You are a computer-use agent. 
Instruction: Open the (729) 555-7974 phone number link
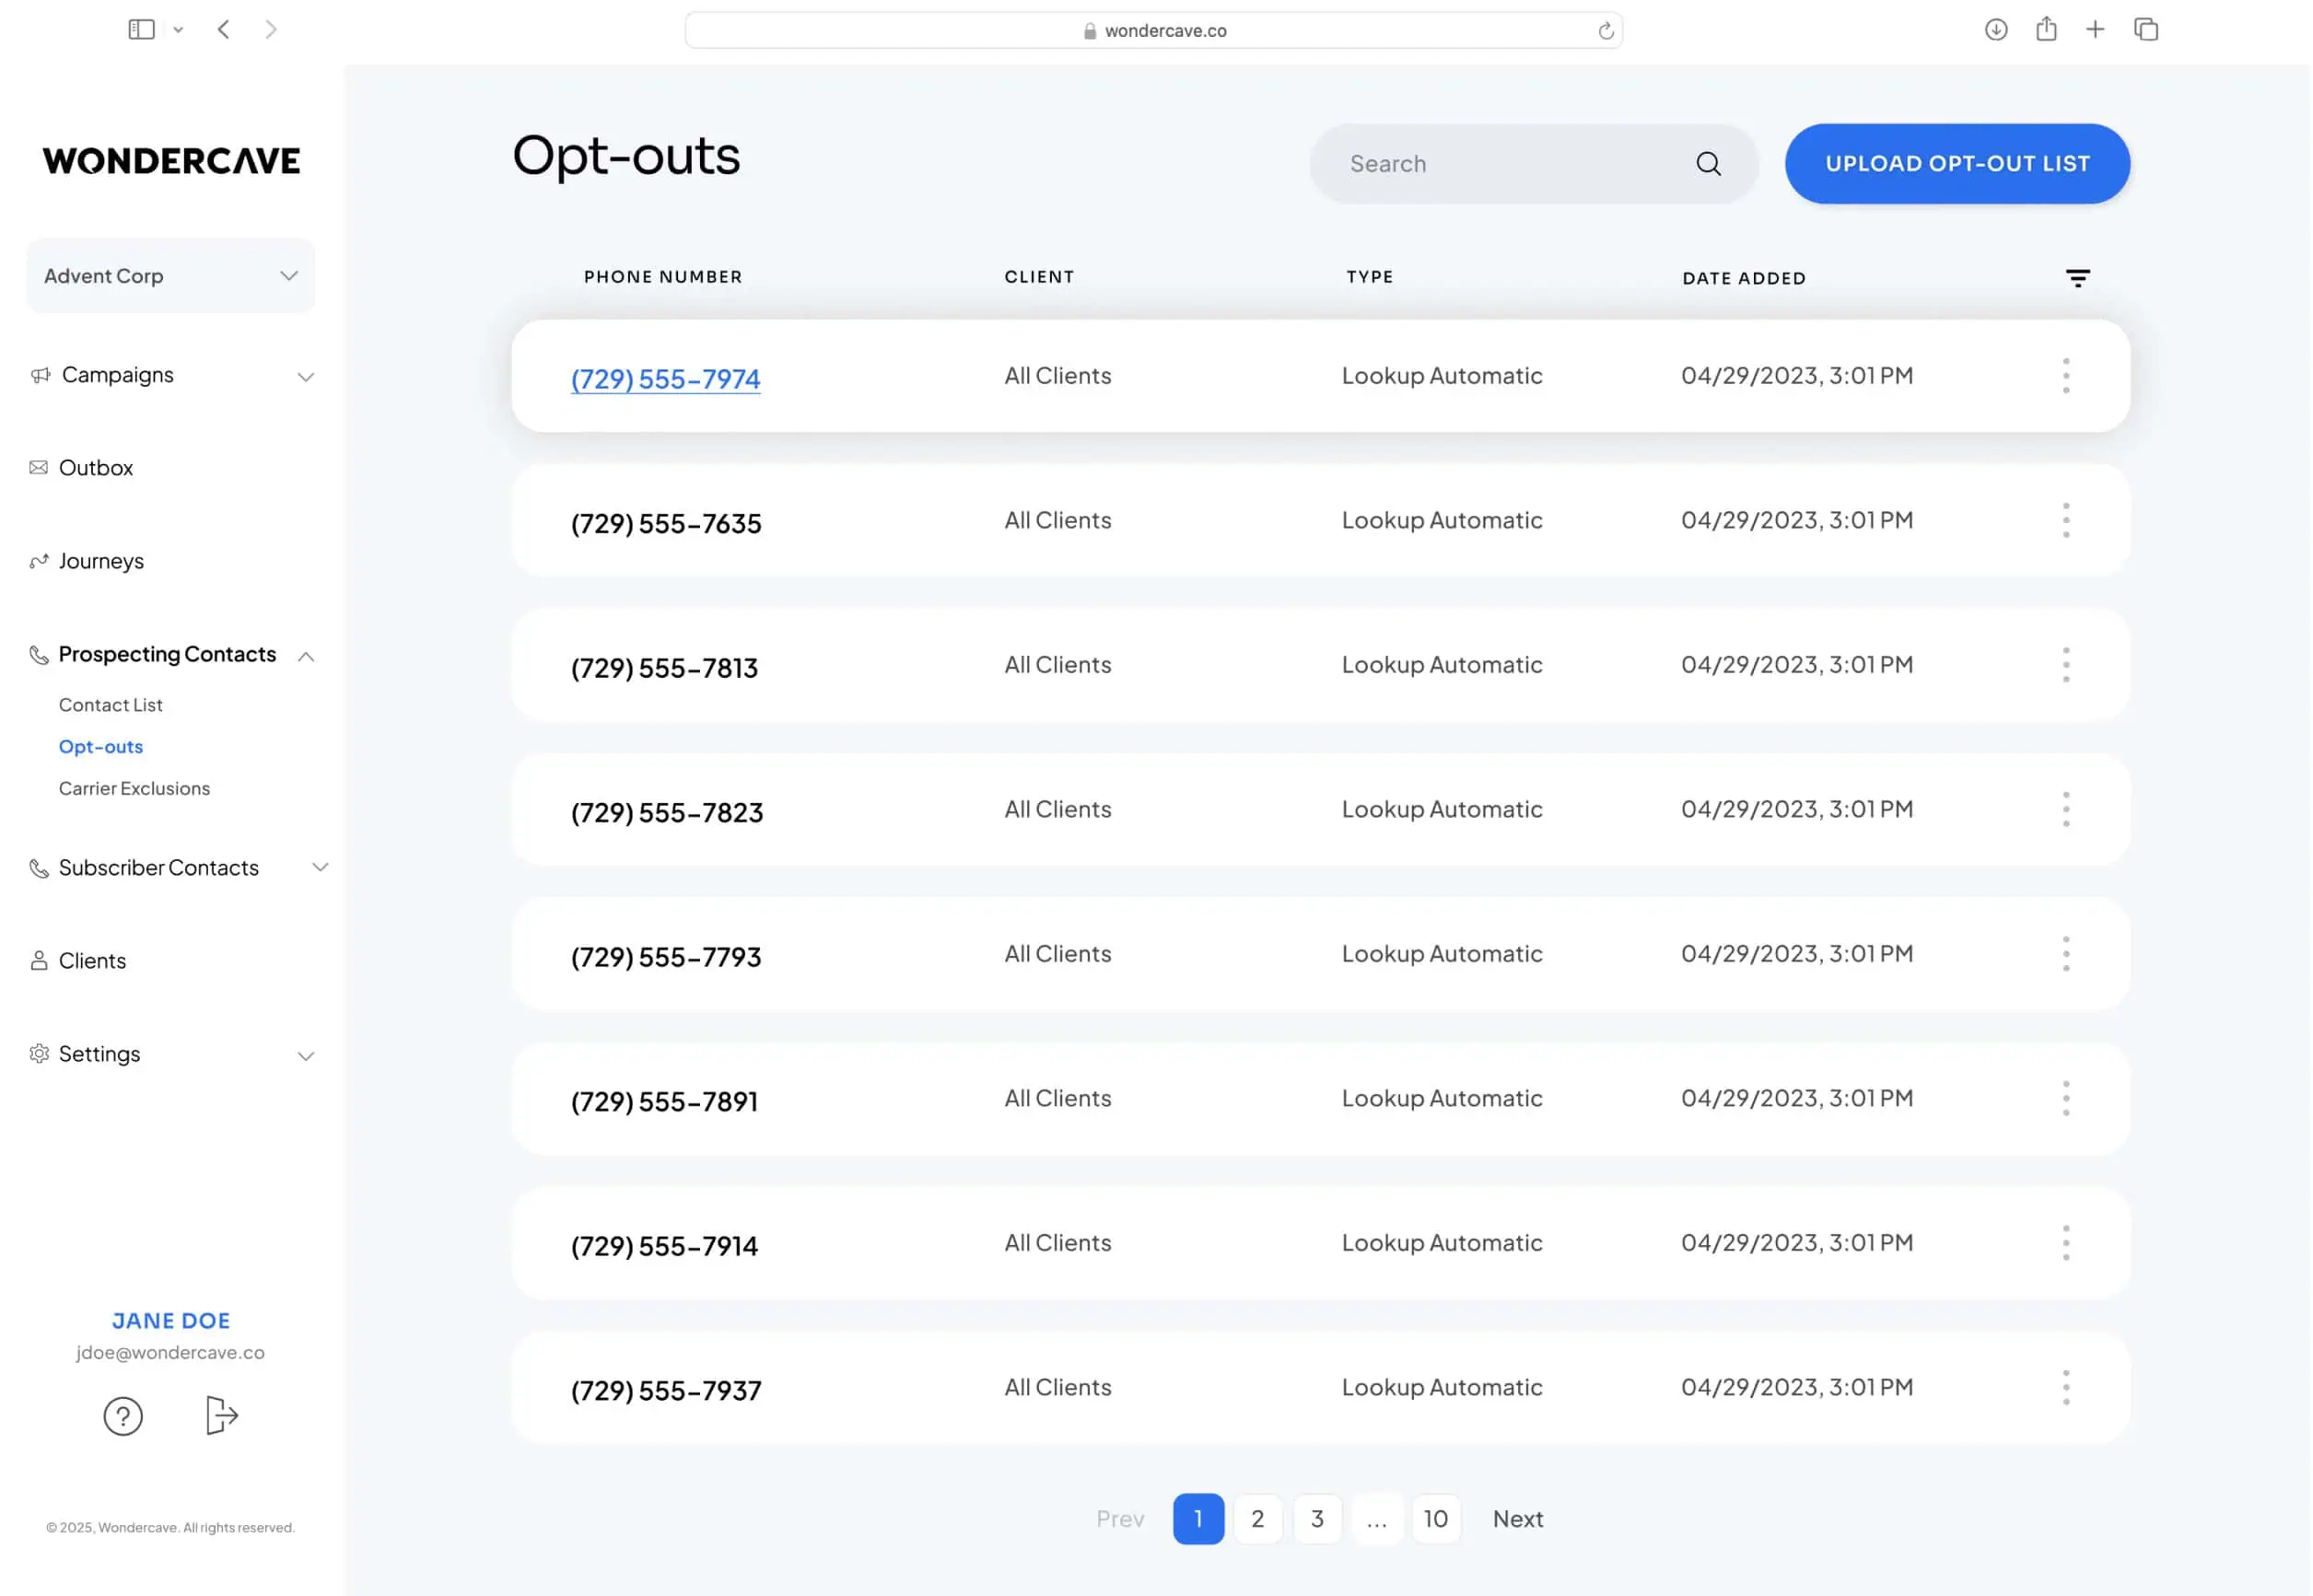tap(665, 379)
